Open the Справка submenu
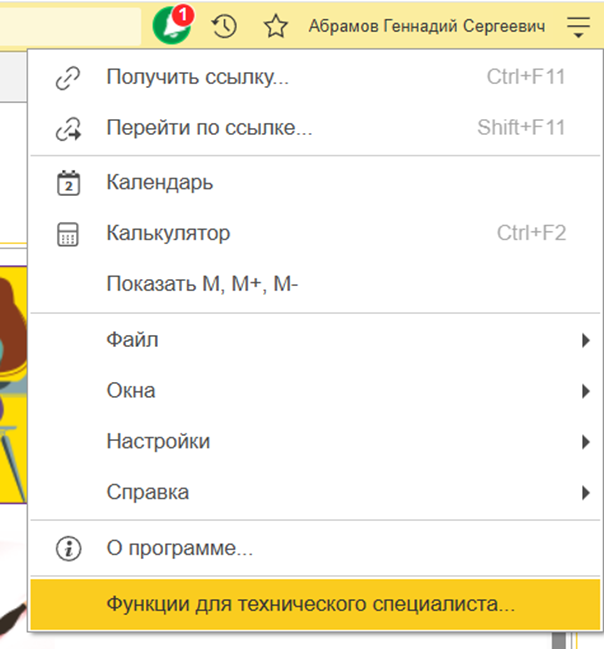 (315, 492)
